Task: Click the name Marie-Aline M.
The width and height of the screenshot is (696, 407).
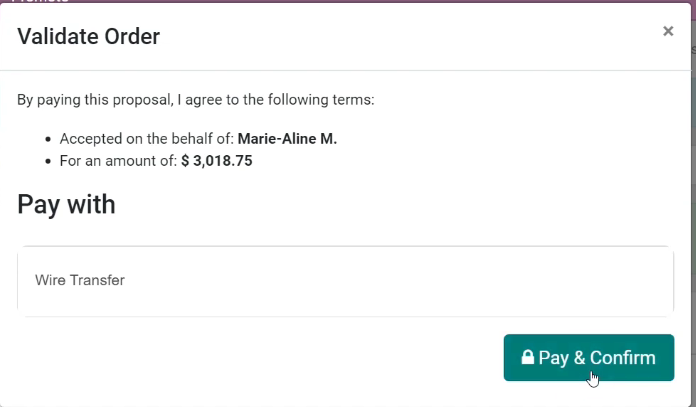Action: [287, 139]
